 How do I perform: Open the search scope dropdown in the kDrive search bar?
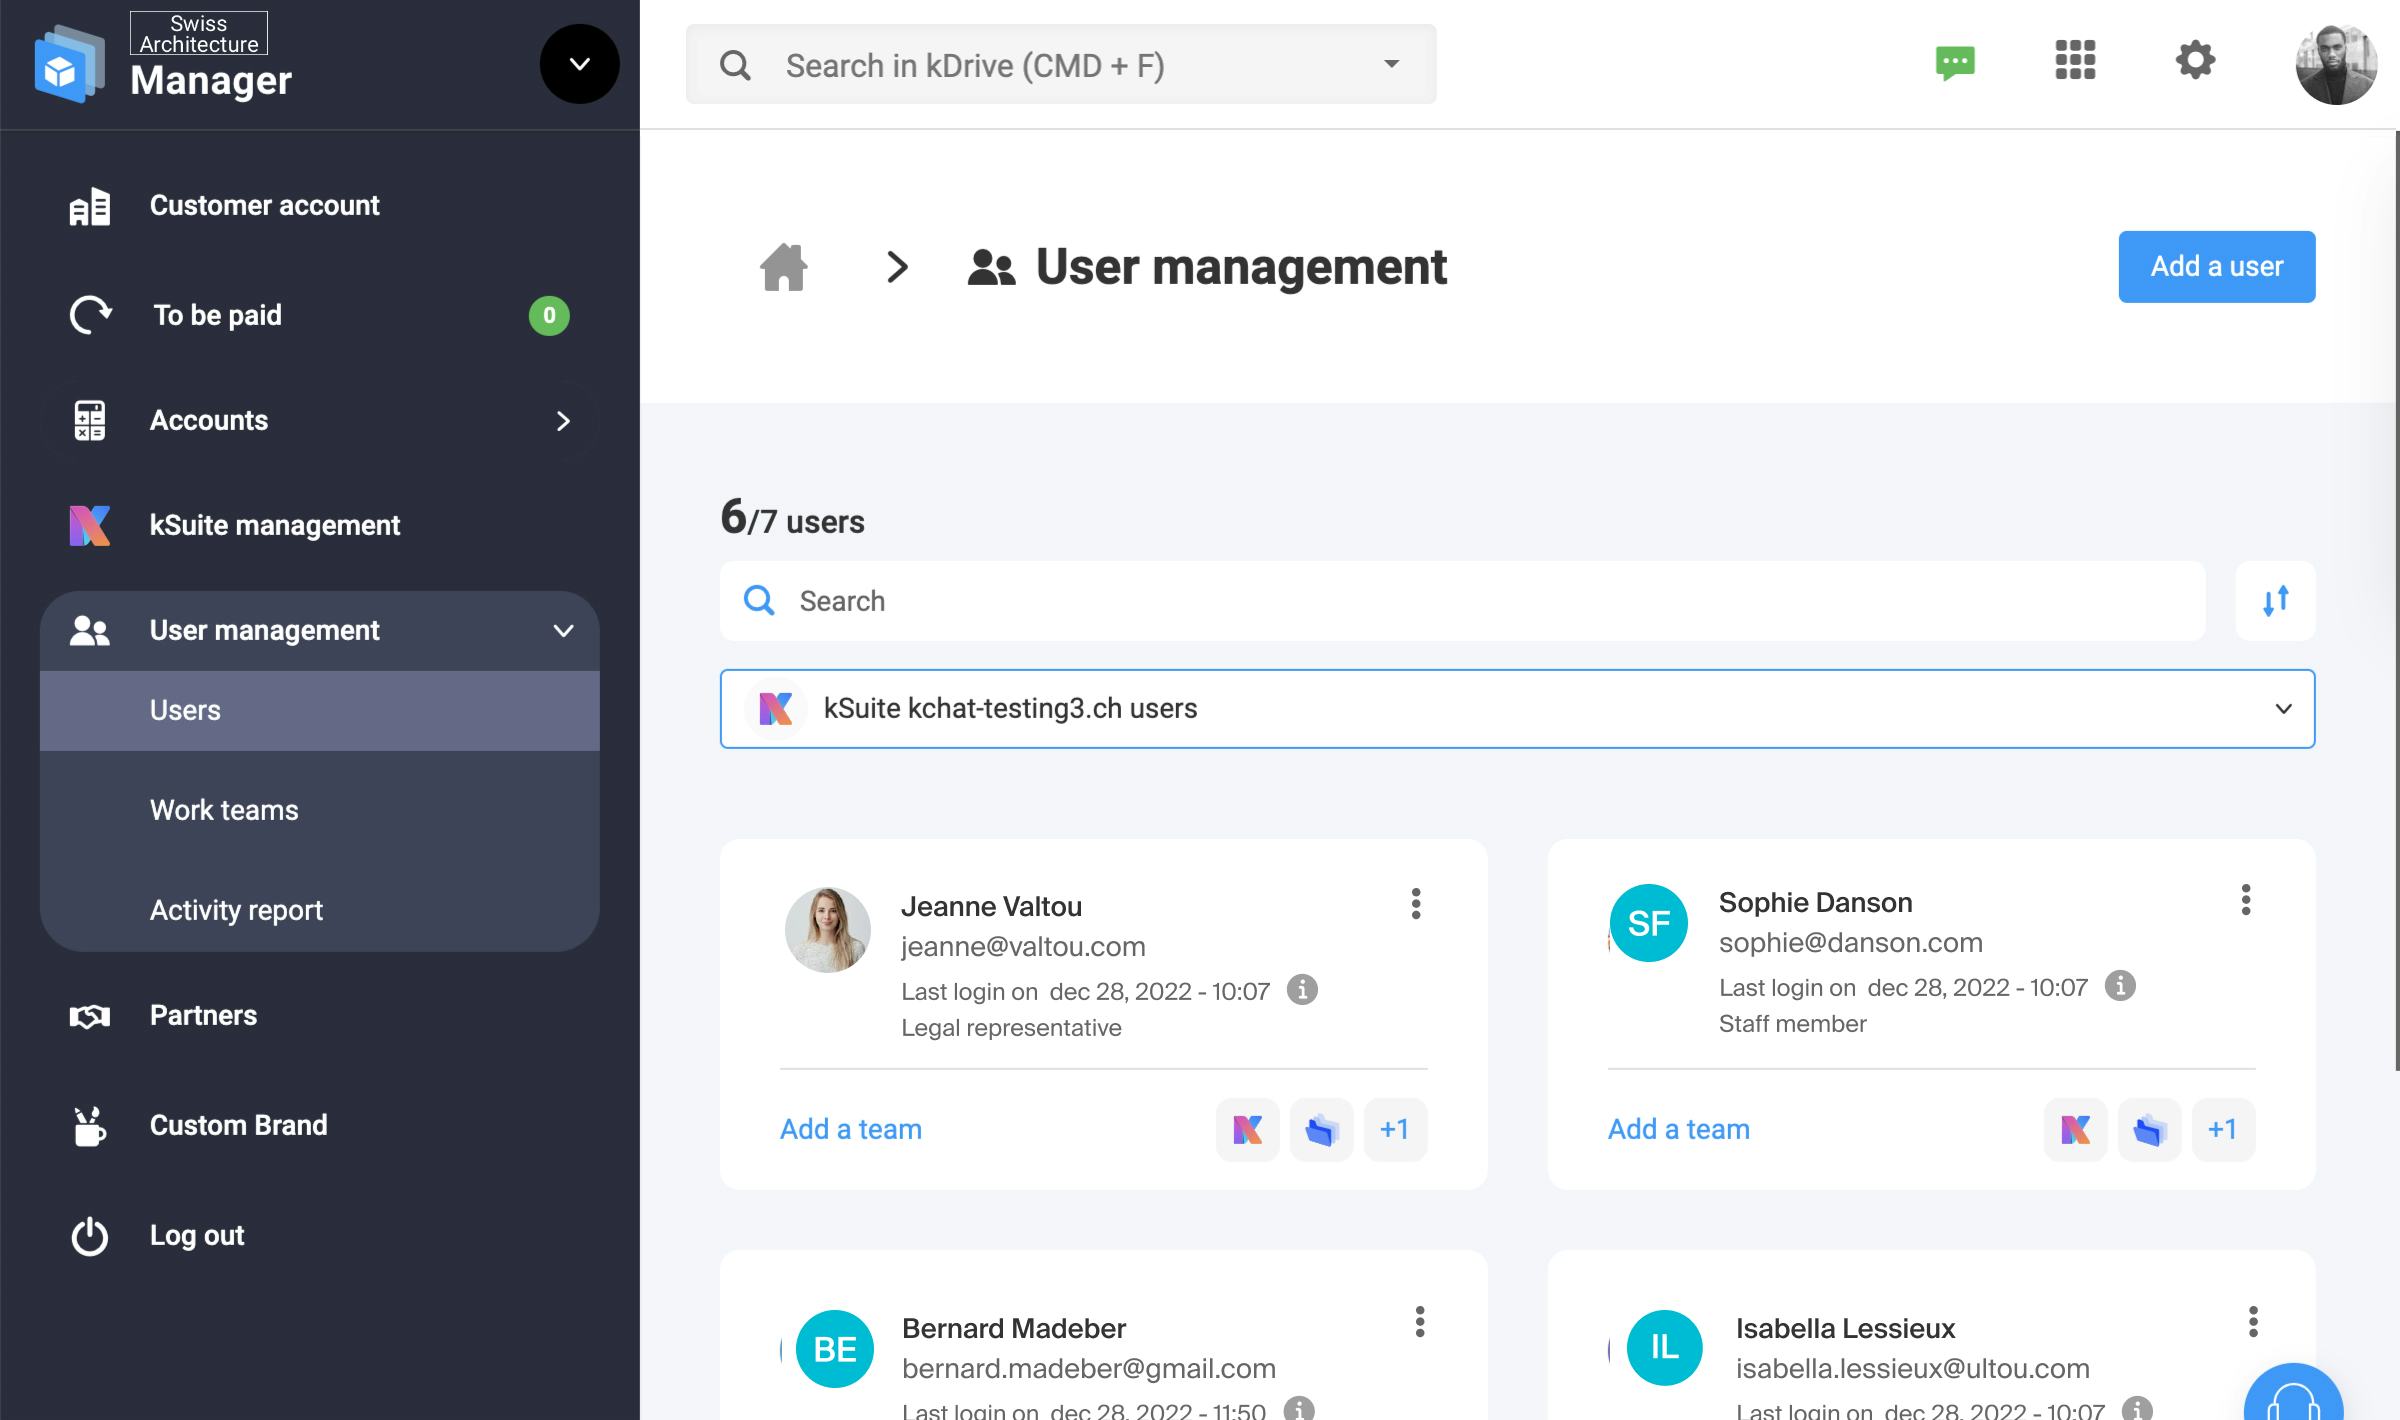pyautogui.click(x=1391, y=63)
